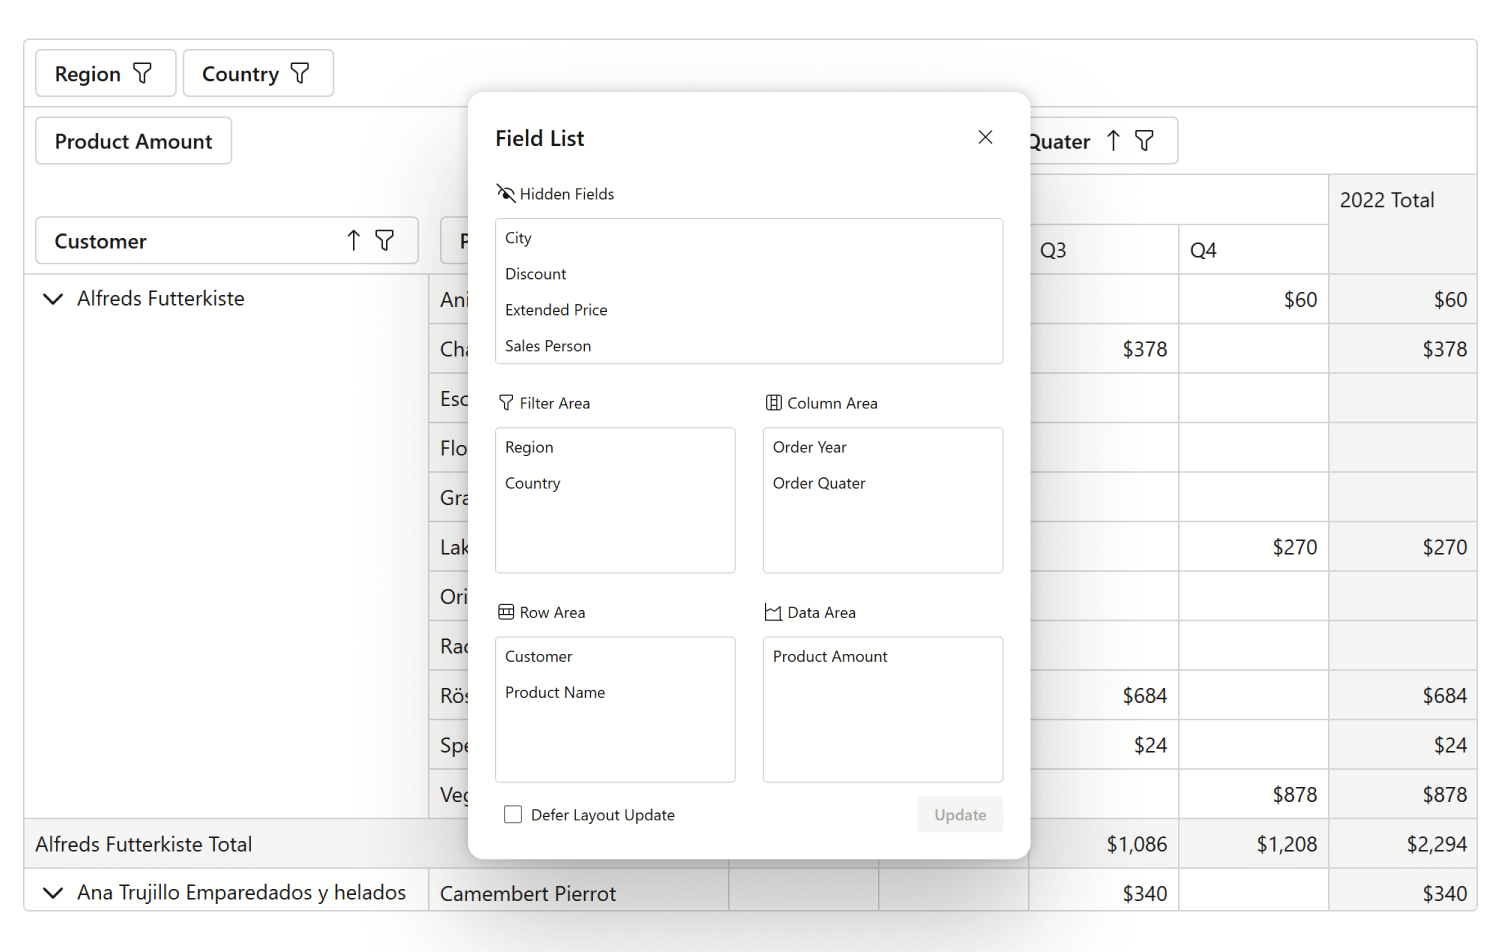The height and width of the screenshot is (952, 1500).
Task: Click the Update button
Action: [960, 814]
